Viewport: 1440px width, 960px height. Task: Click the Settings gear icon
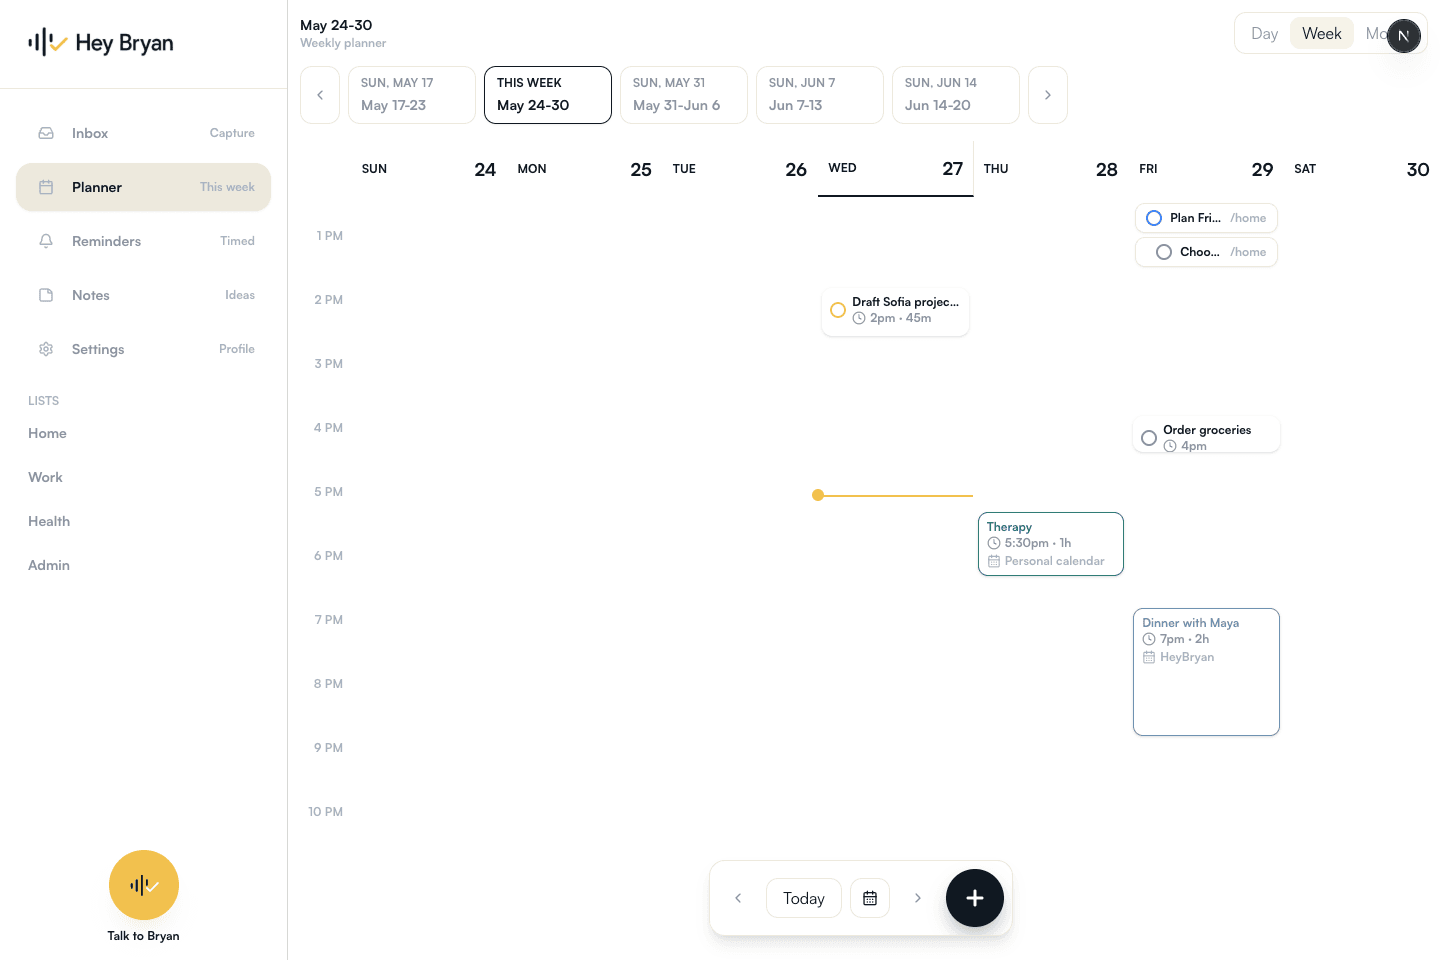point(46,349)
